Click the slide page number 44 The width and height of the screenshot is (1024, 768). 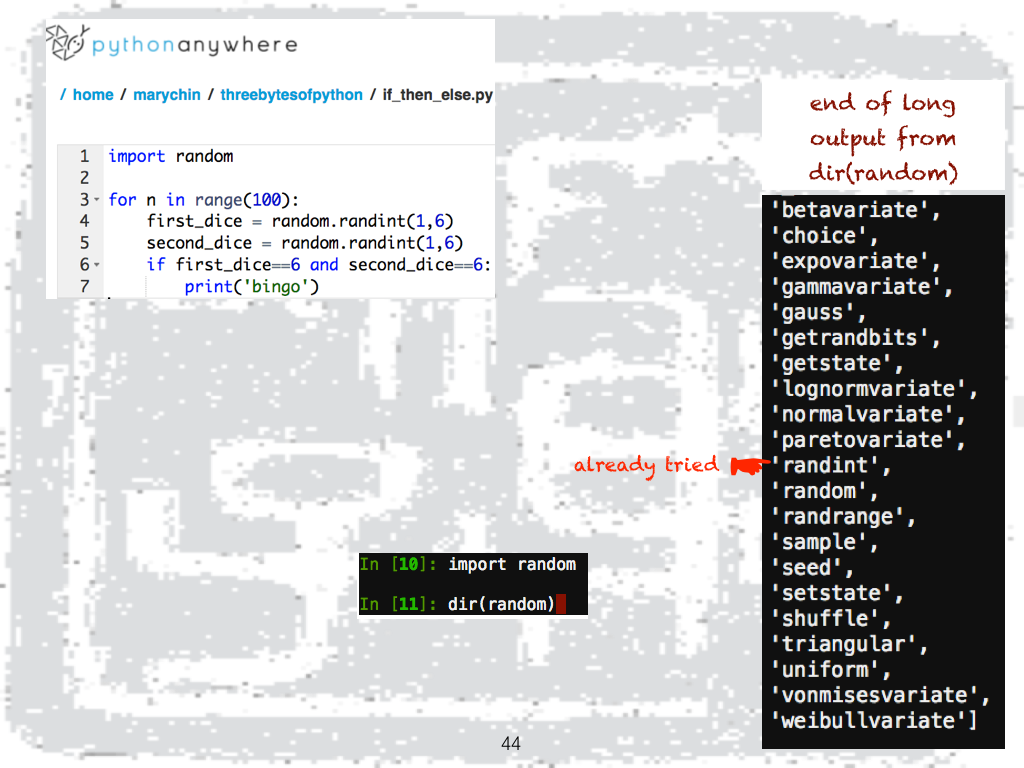tap(511, 743)
